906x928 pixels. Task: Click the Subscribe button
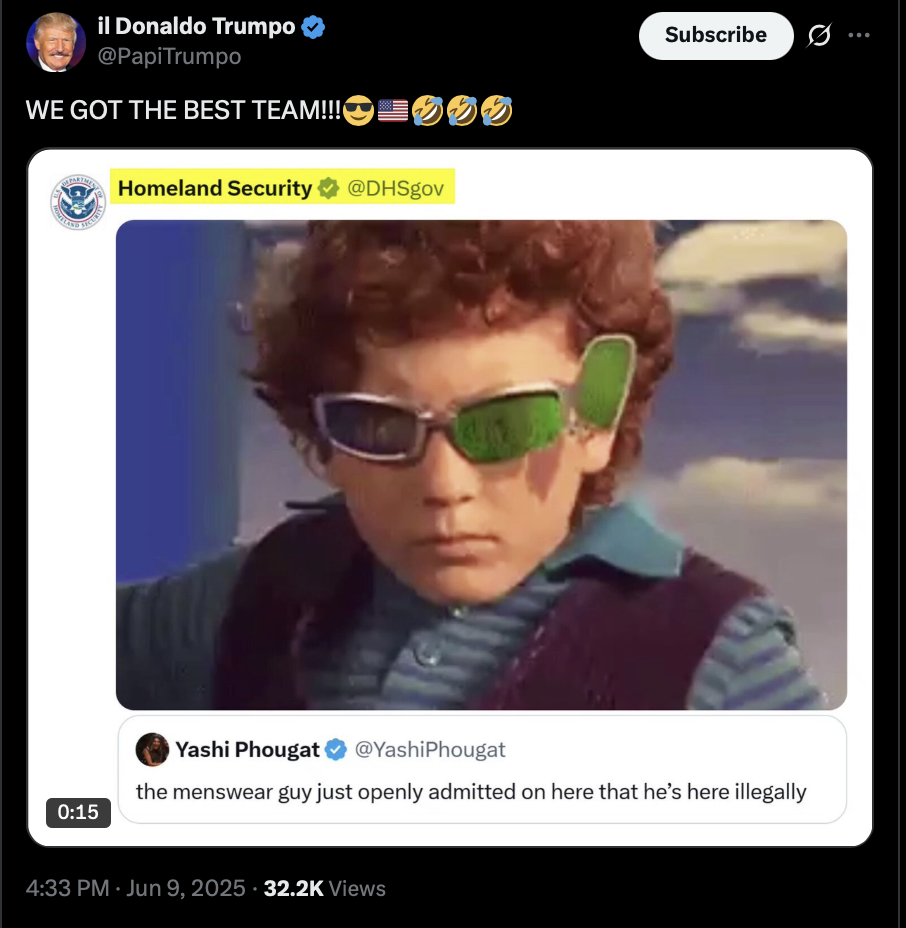coord(715,36)
